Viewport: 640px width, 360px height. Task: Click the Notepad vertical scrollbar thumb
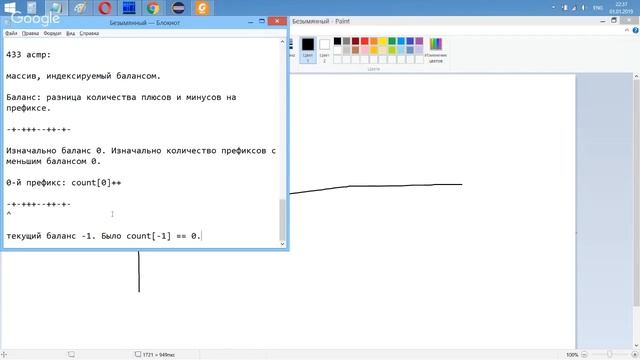pos(282,220)
